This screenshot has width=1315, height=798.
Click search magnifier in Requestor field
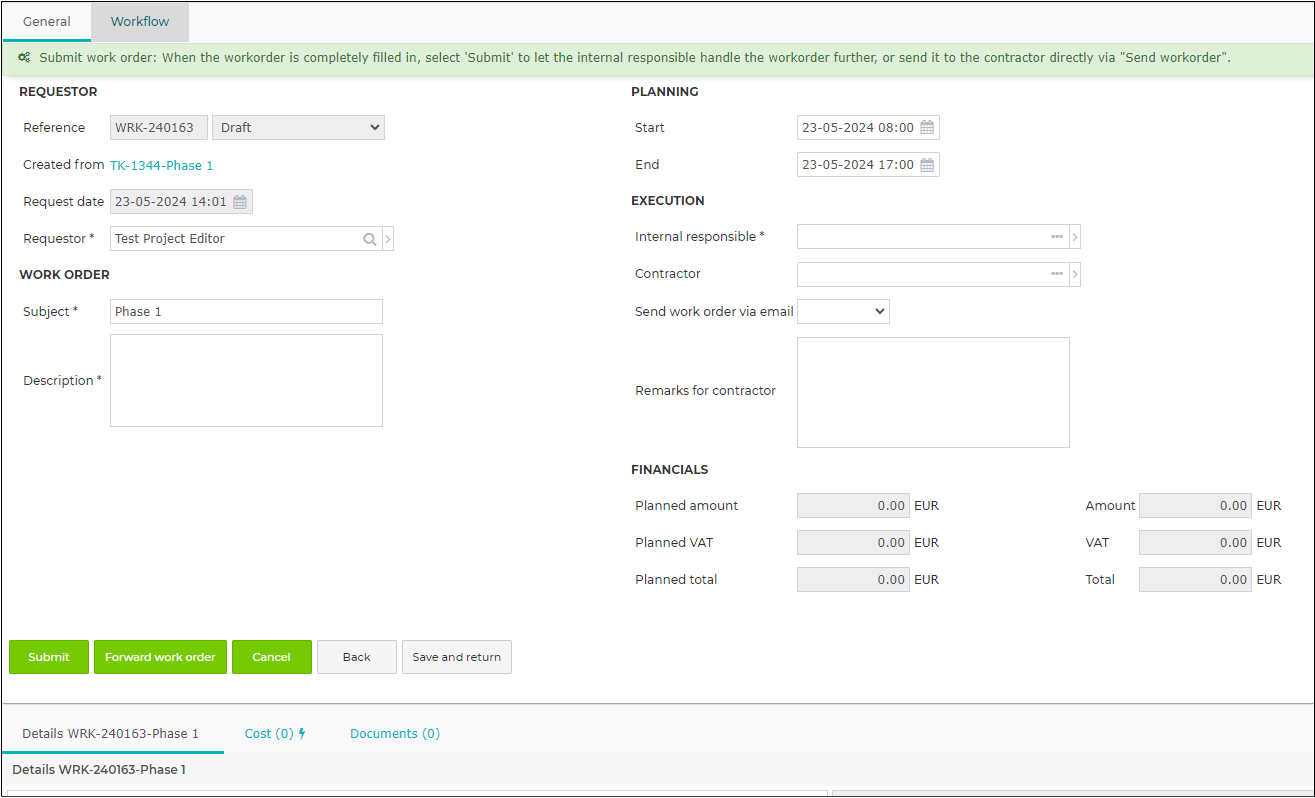370,239
